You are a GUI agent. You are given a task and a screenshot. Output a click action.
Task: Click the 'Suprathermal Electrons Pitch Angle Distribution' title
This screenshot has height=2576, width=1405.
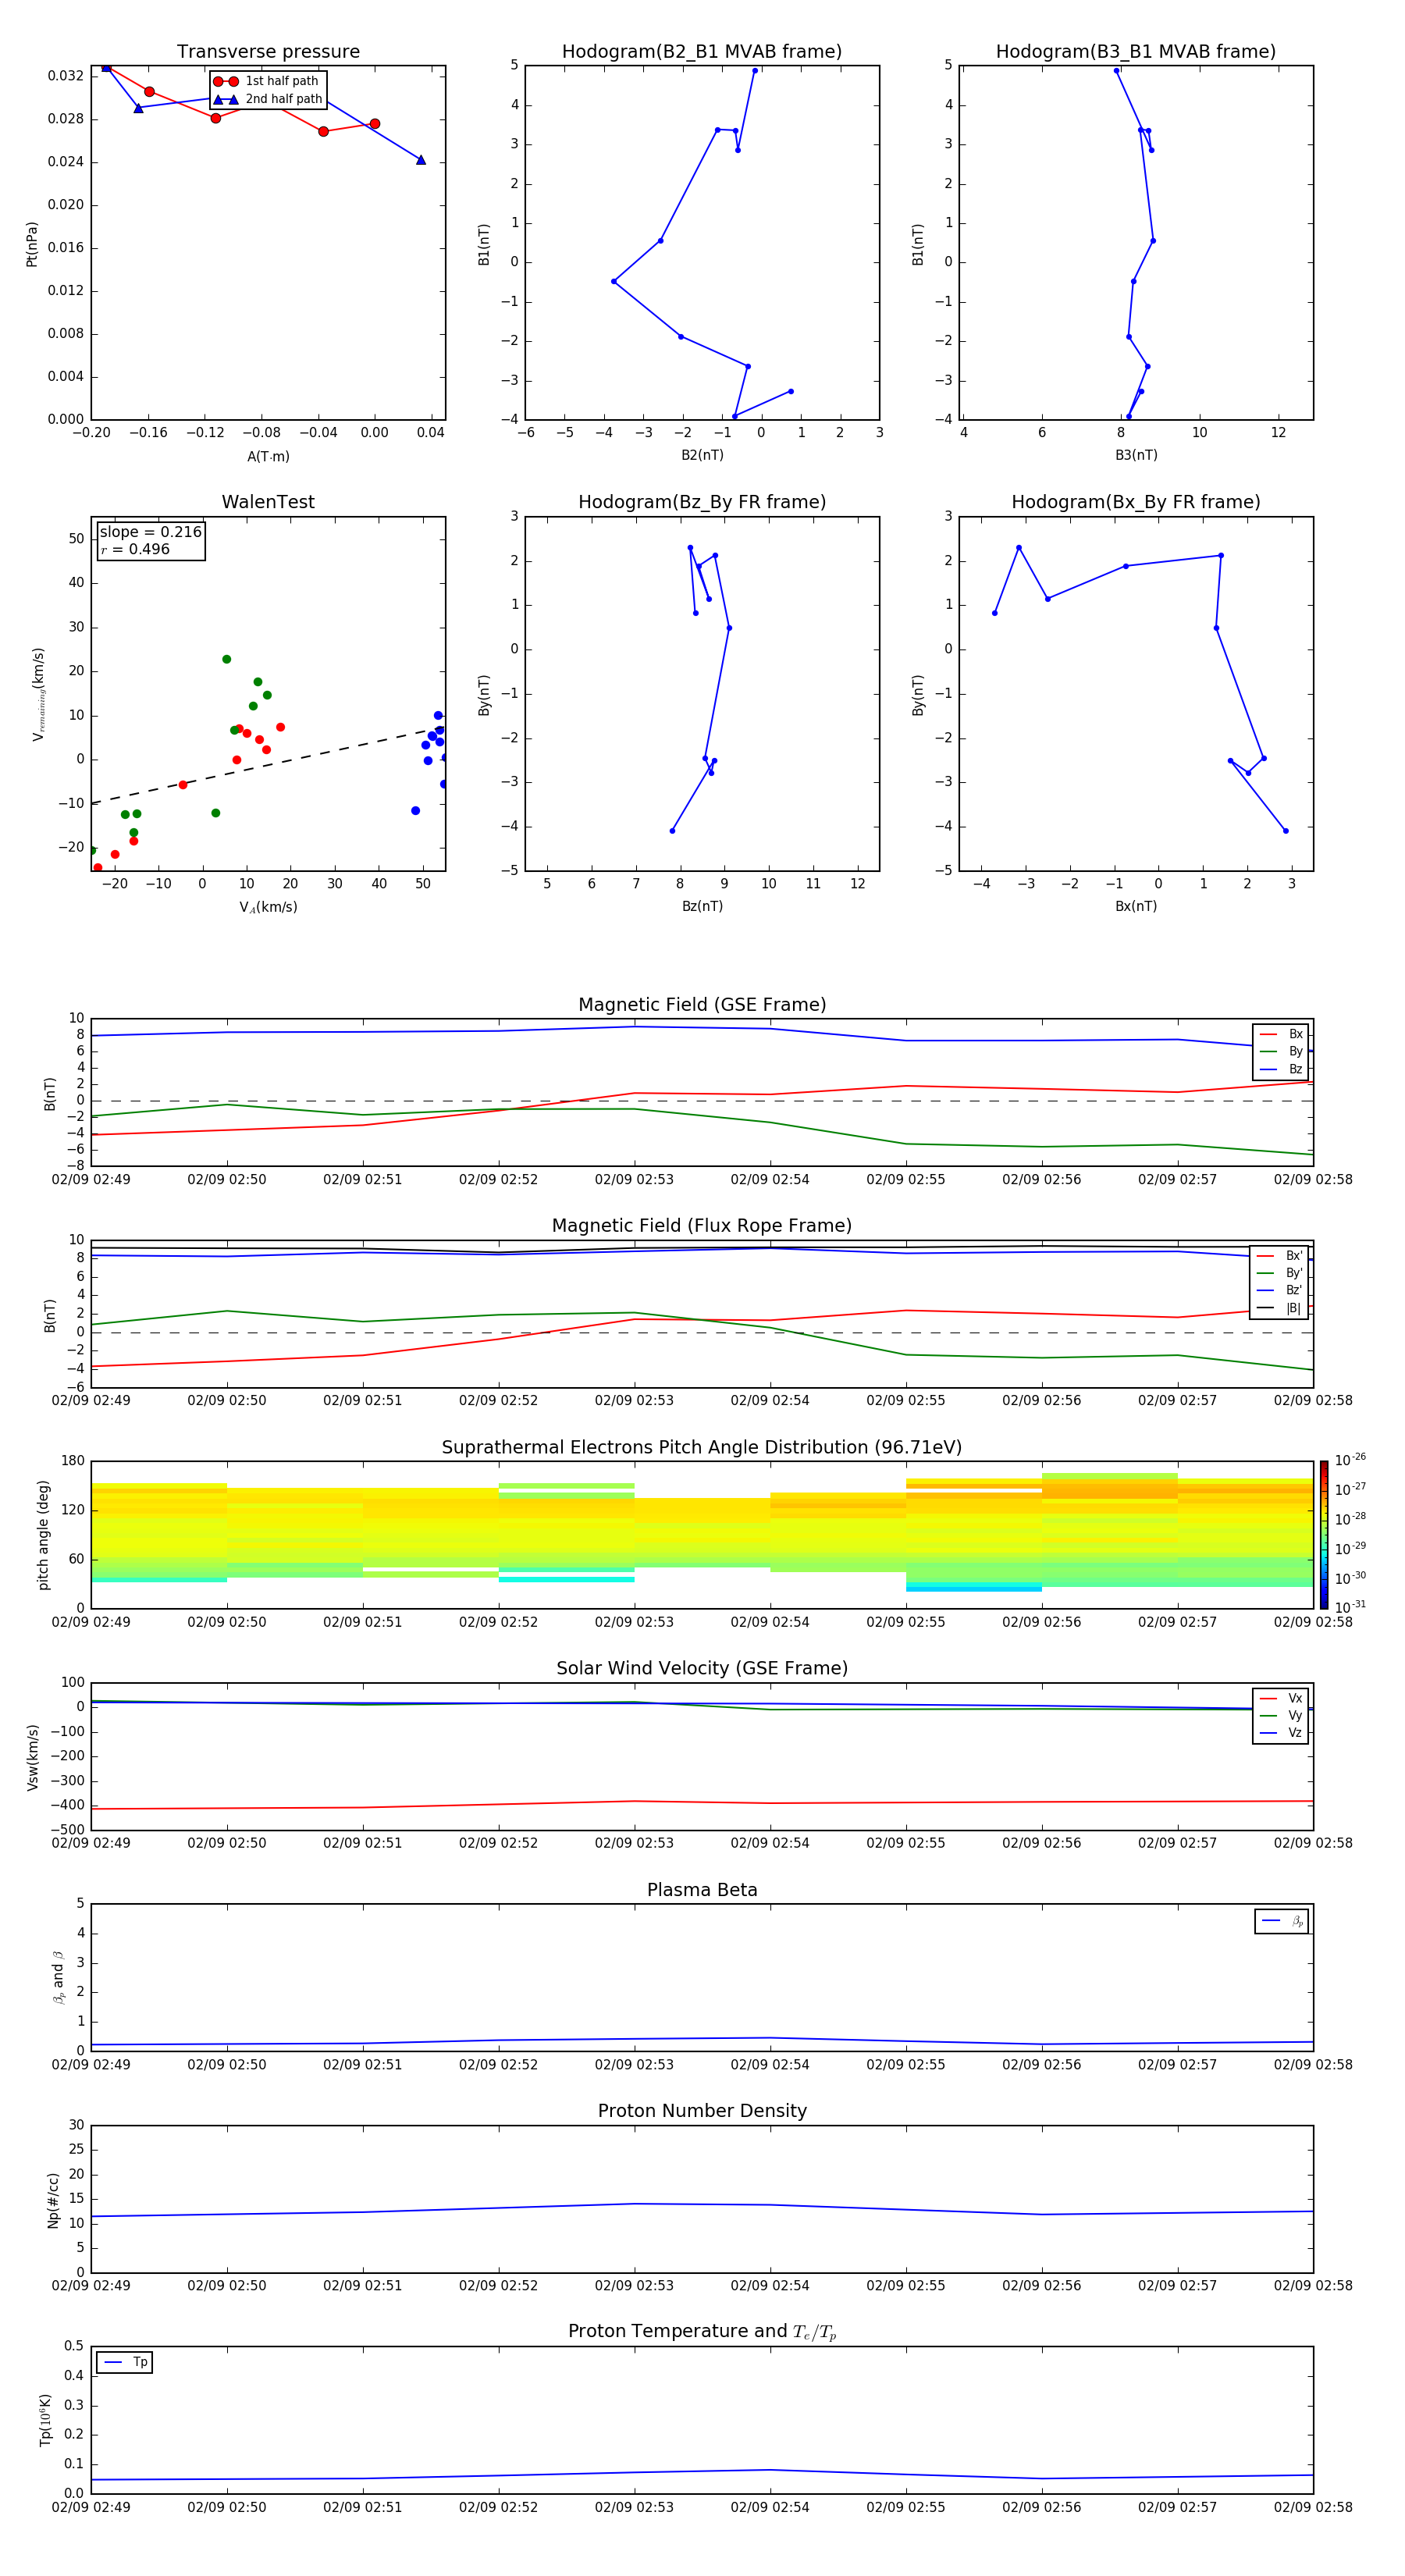coord(702,1448)
